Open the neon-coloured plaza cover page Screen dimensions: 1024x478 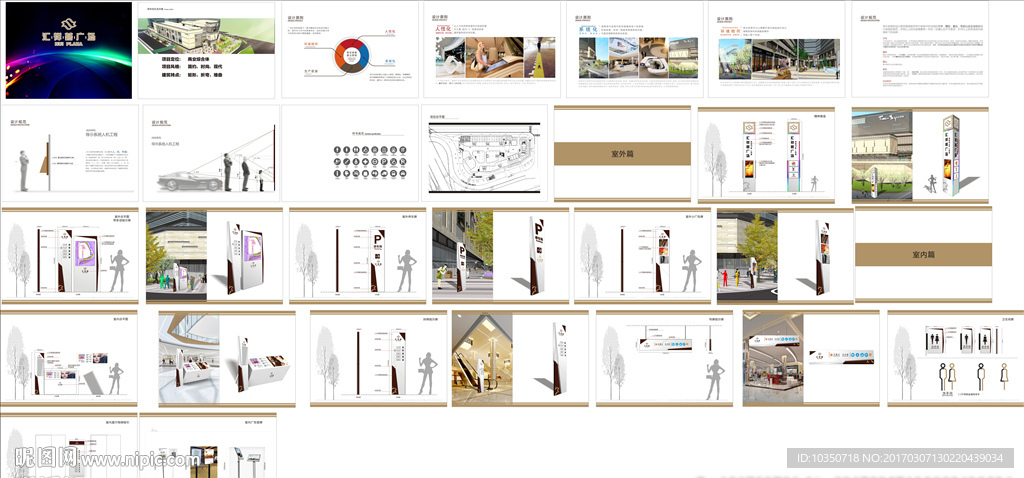click(x=69, y=50)
